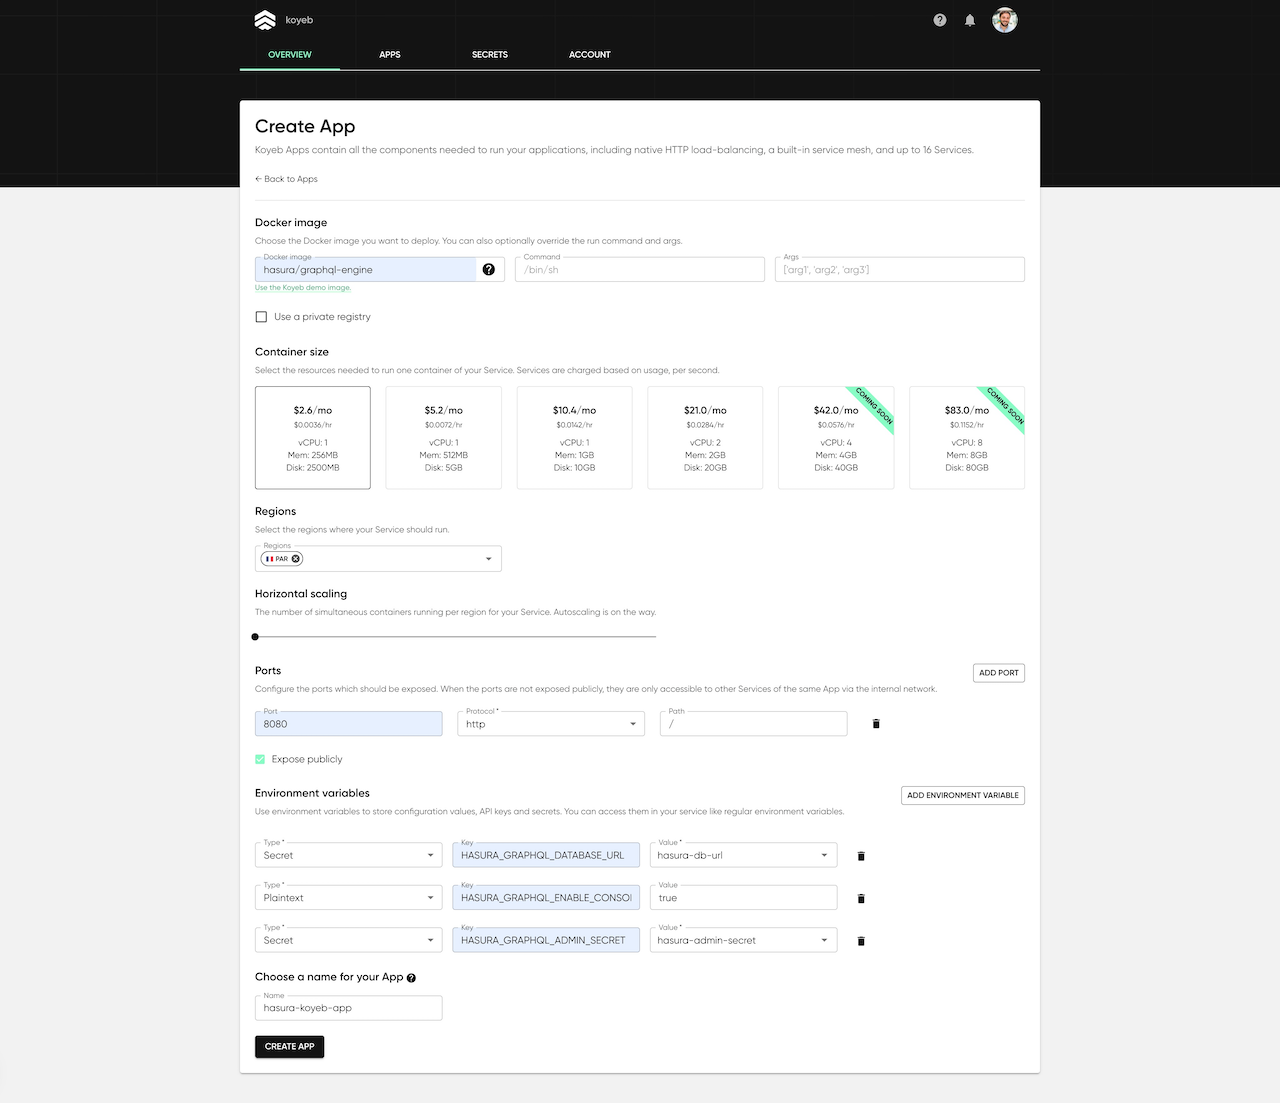Click the Koyeb logo icon
The width and height of the screenshot is (1280, 1103).
click(x=265, y=20)
